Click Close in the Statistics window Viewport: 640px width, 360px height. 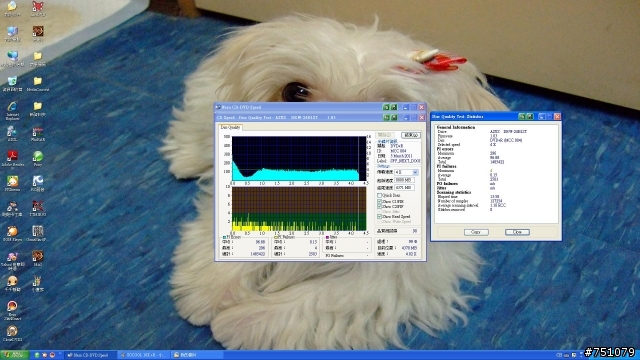pyautogui.click(x=517, y=232)
